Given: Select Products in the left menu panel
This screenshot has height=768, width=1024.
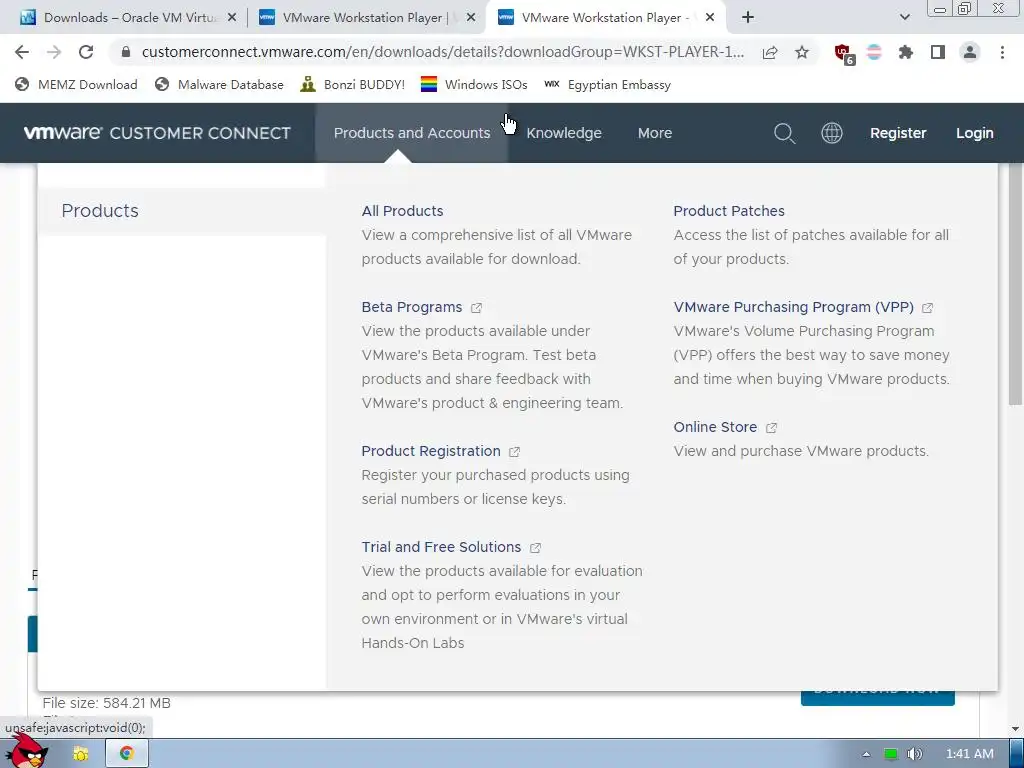Looking at the screenshot, I should coord(182,211).
